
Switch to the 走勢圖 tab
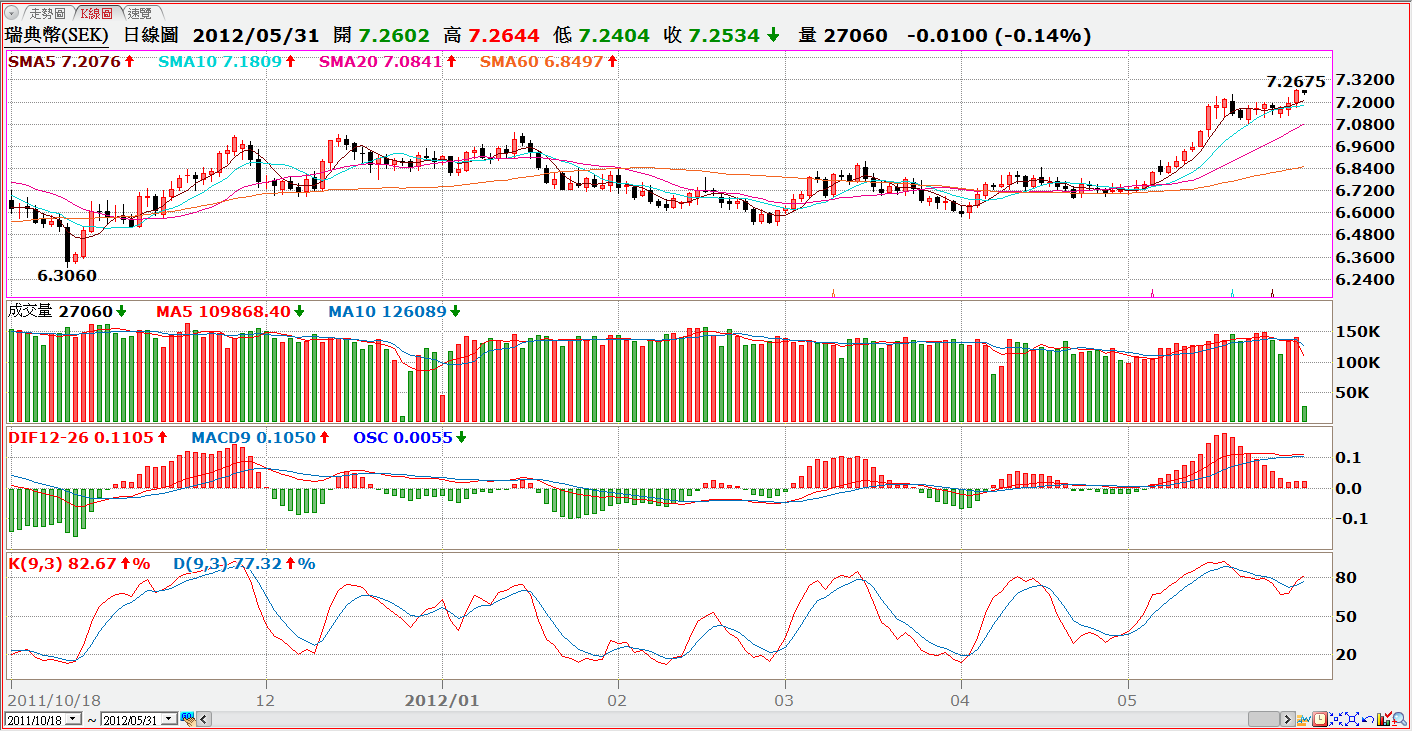[47, 13]
